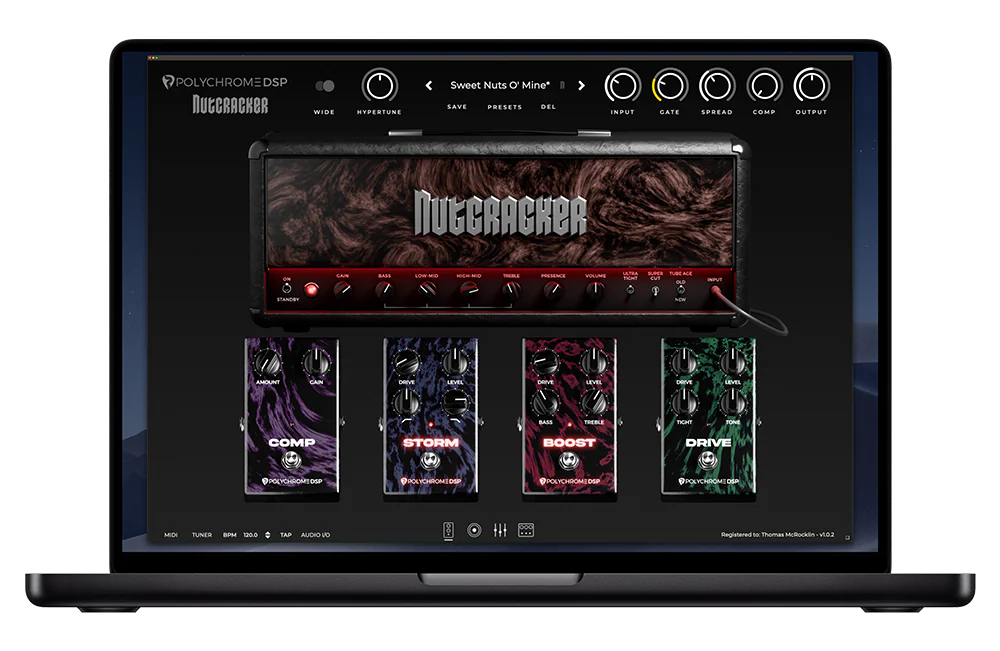Click the amp's red power indicator light
The height and width of the screenshot is (651, 1000).
tap(311, 289)
